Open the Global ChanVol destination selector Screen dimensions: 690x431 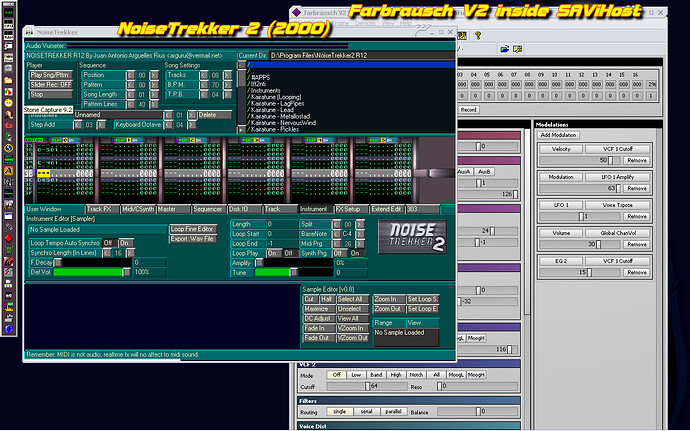click(x=617, y=233)
